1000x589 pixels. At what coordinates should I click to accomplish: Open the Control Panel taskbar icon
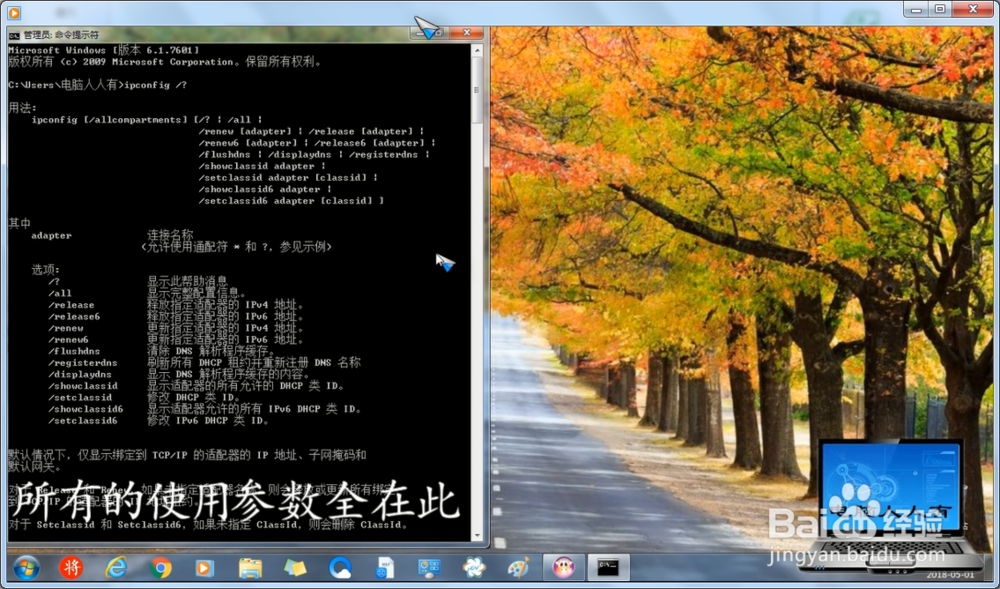(x=429, y=567)
